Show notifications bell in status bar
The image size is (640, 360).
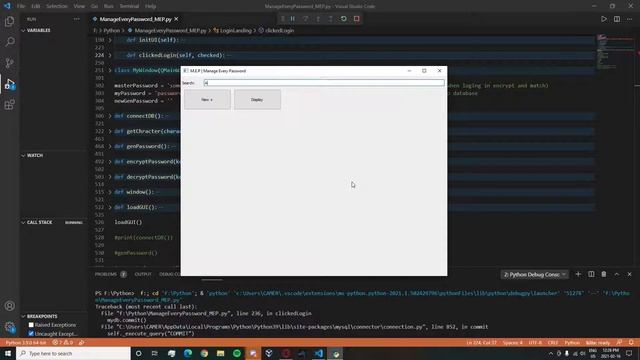(631, 342)
